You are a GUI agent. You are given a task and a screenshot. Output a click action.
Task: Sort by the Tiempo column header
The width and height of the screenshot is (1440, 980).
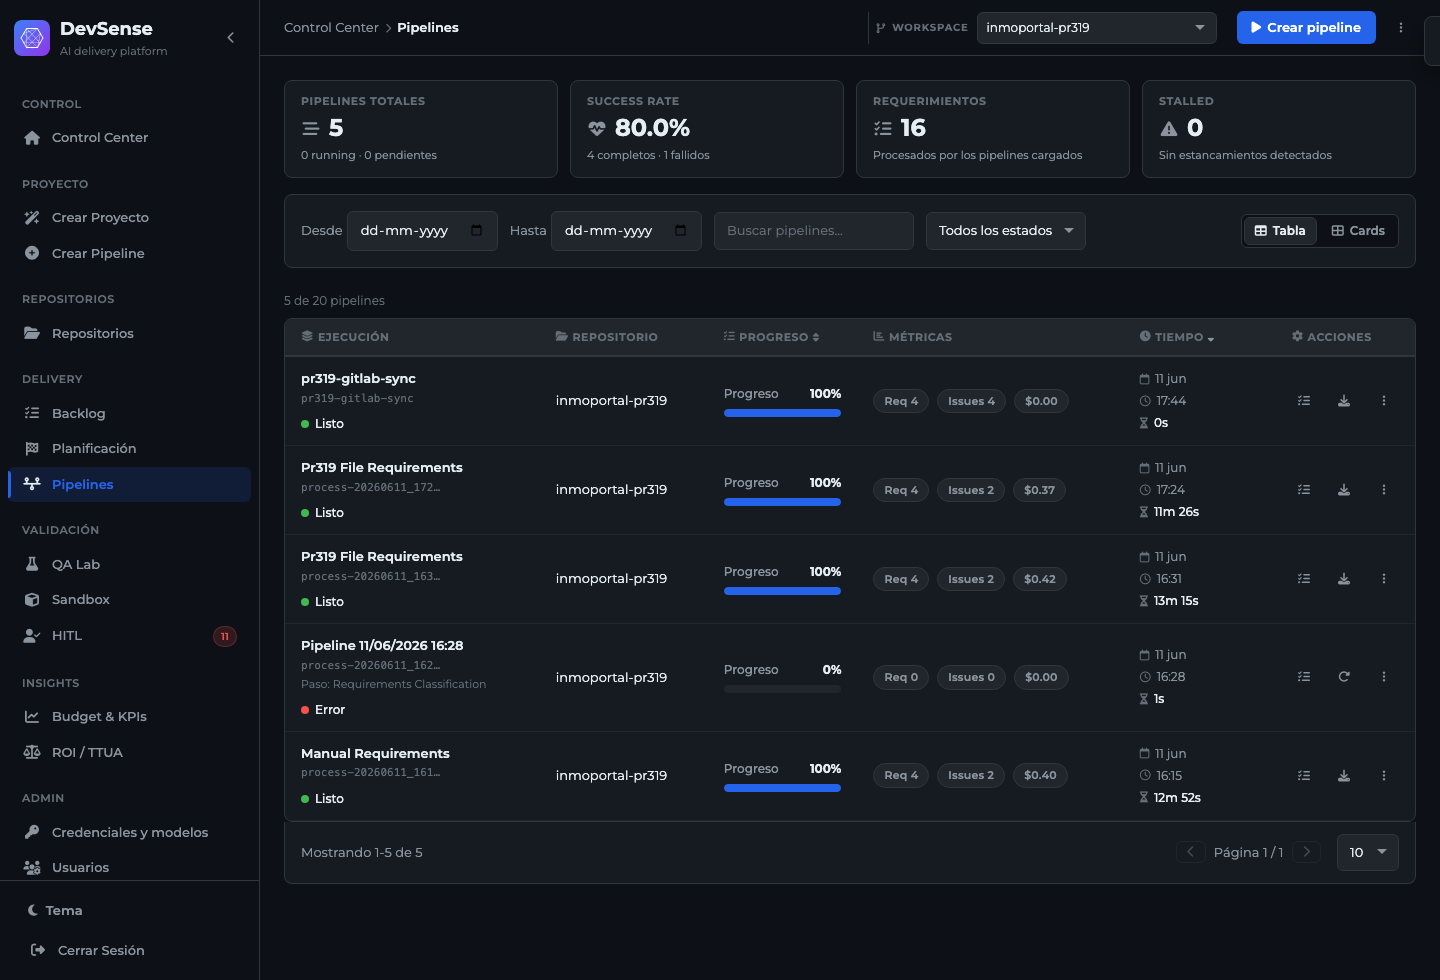click(1177, 337)
